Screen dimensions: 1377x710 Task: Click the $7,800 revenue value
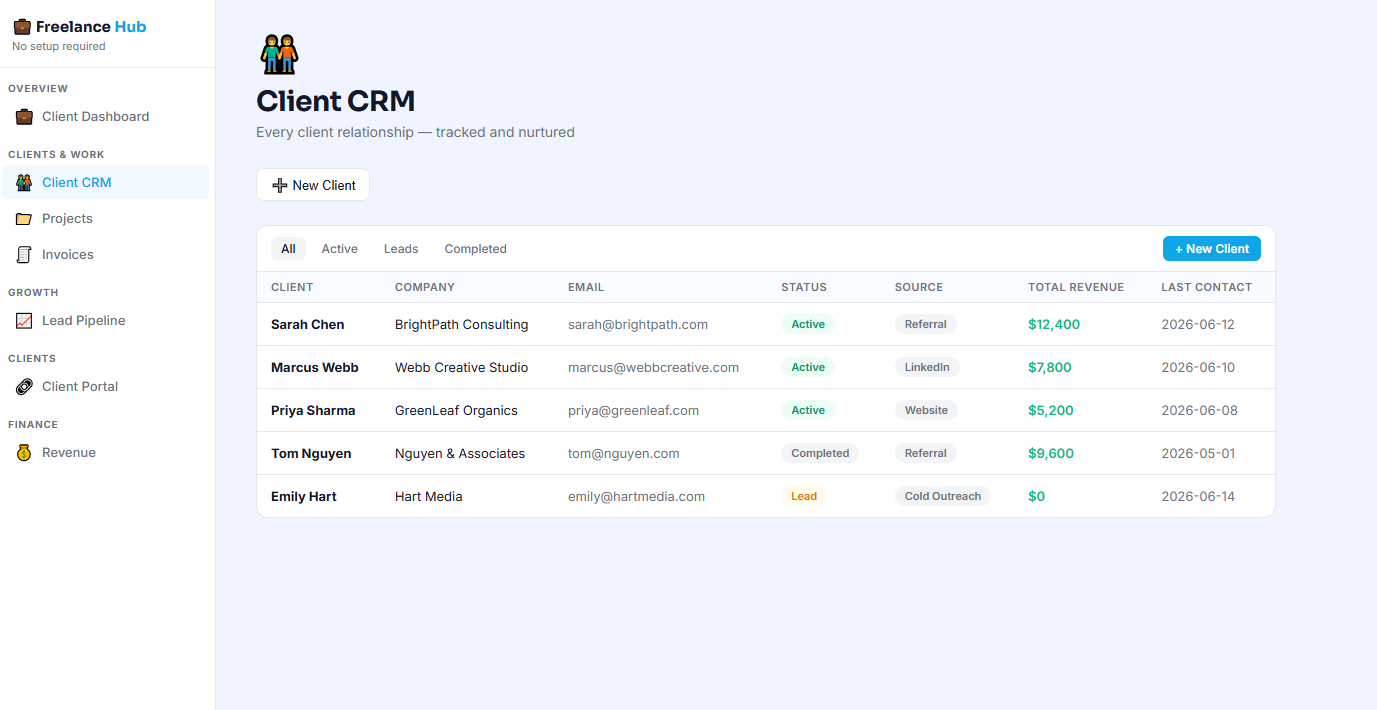click(x=1050, y=367)
